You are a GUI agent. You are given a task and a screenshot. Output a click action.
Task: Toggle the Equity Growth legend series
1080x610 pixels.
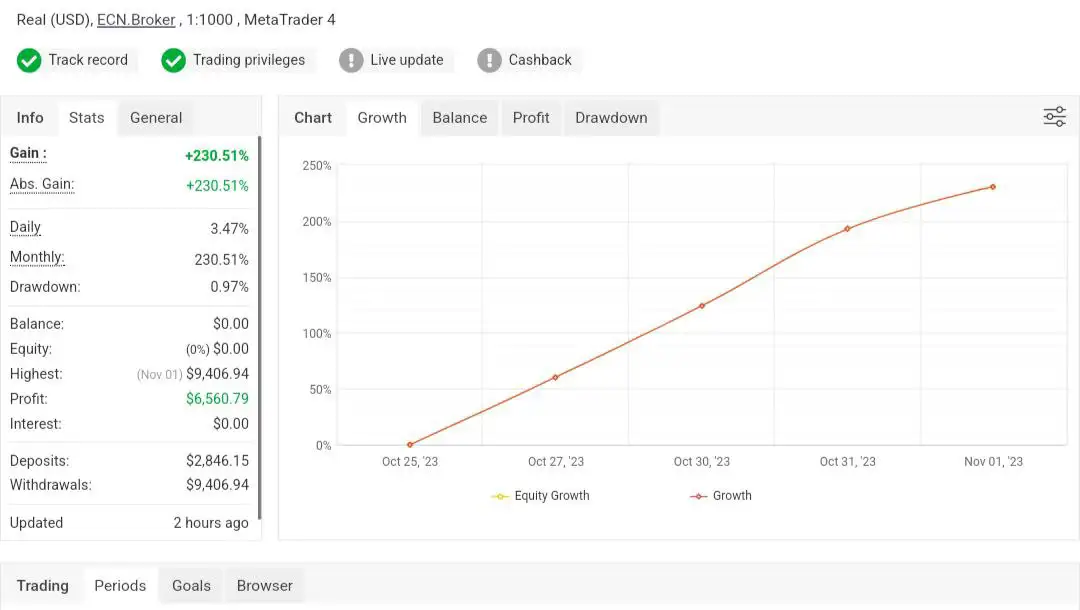(x=540, y=496)
